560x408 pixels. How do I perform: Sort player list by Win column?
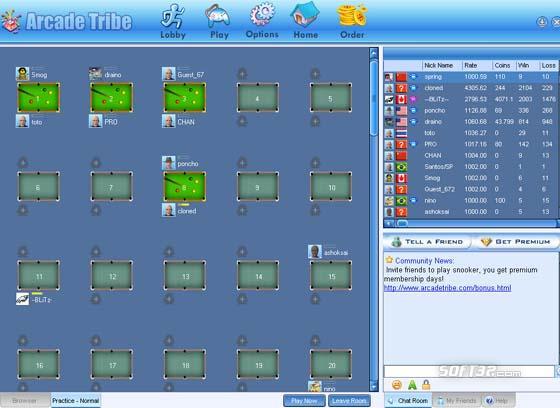(527, 65)
